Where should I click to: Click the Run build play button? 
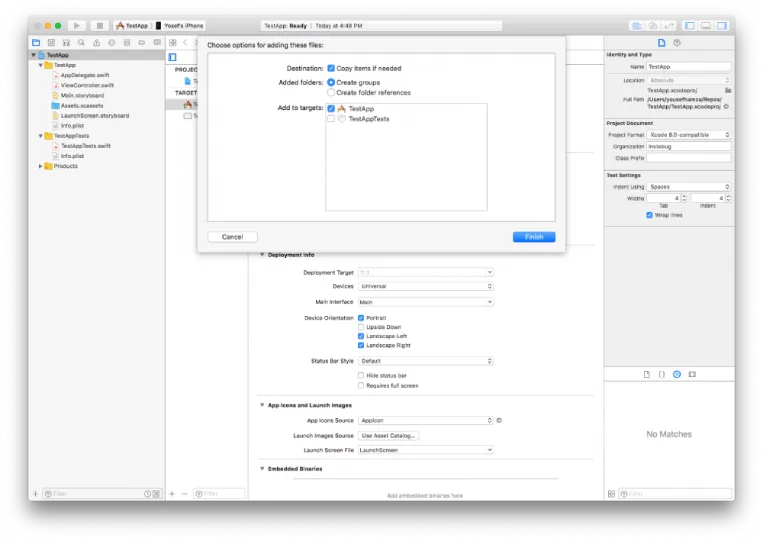pyautogui.click(x=76, y=26)
